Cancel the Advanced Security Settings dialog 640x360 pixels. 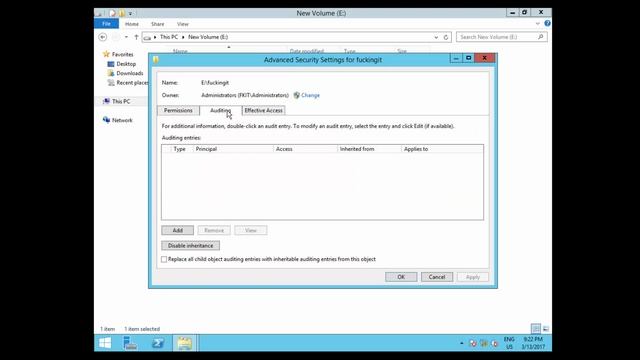[x=437, y=277]
